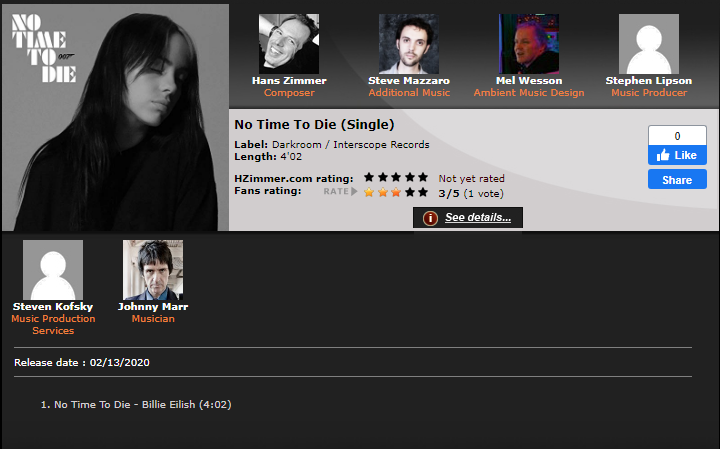Open the See details link
The height and width of the screenshot is (449, 720).
(478, 217)
